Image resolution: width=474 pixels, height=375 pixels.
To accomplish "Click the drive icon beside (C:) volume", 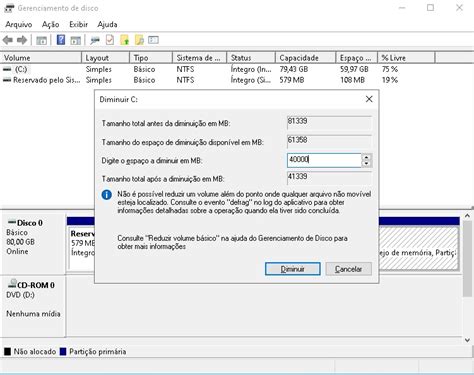I will [7, 69].
